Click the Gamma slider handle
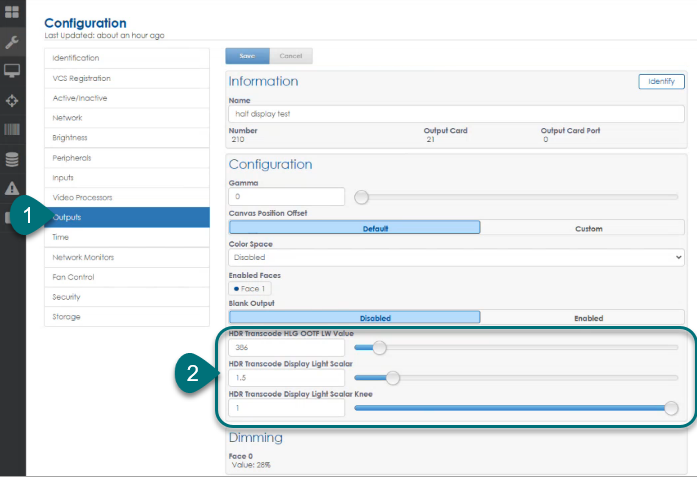697x477 pixels. (362, 197)
